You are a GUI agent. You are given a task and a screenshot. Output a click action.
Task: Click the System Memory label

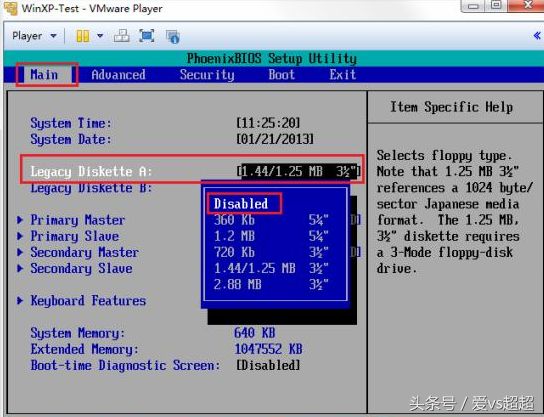click(x=77, y=333)
